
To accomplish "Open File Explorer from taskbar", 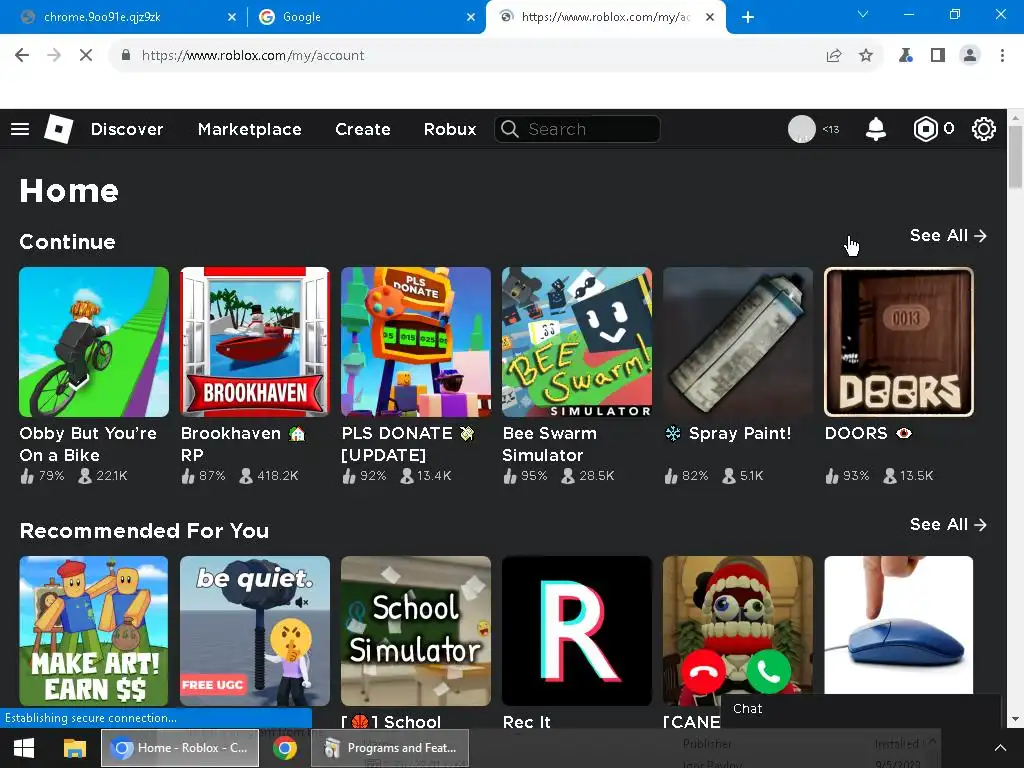I will point(74,748).
